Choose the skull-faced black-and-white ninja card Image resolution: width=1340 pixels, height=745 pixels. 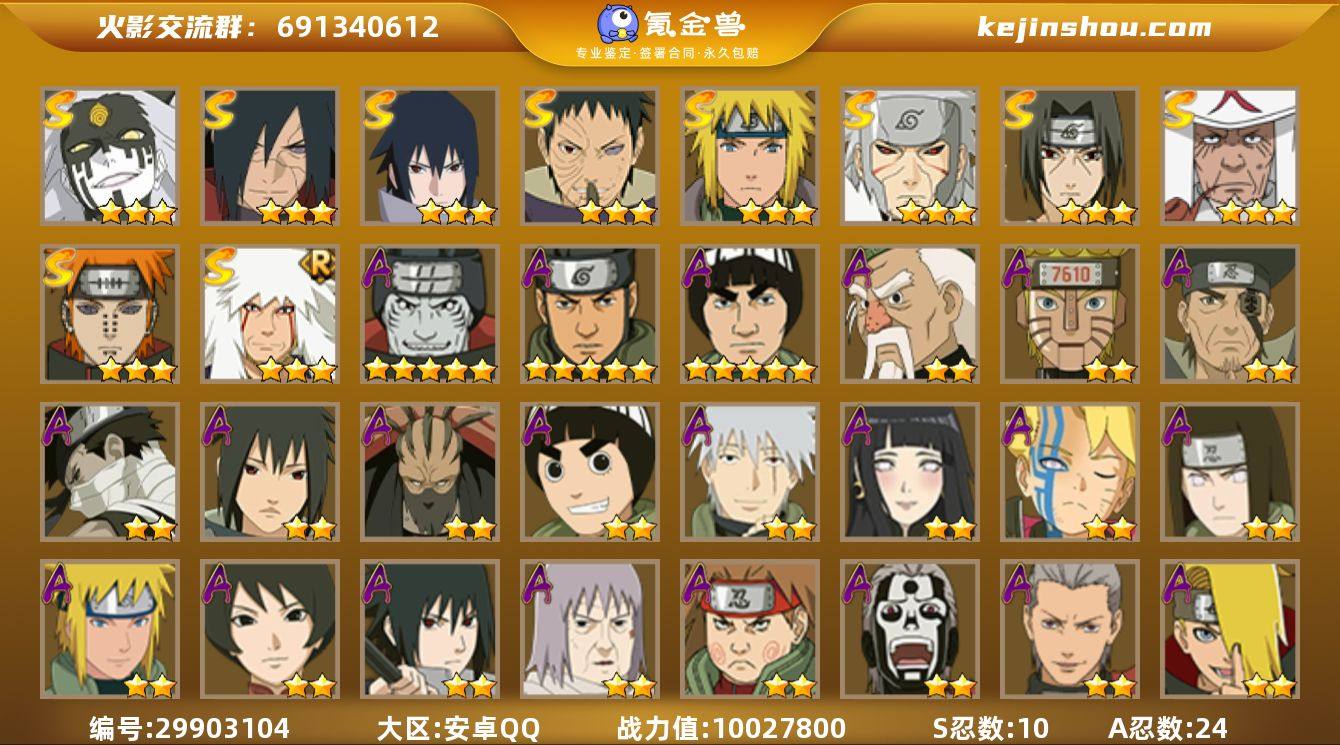pyautogui.click(x=910, y=629)
